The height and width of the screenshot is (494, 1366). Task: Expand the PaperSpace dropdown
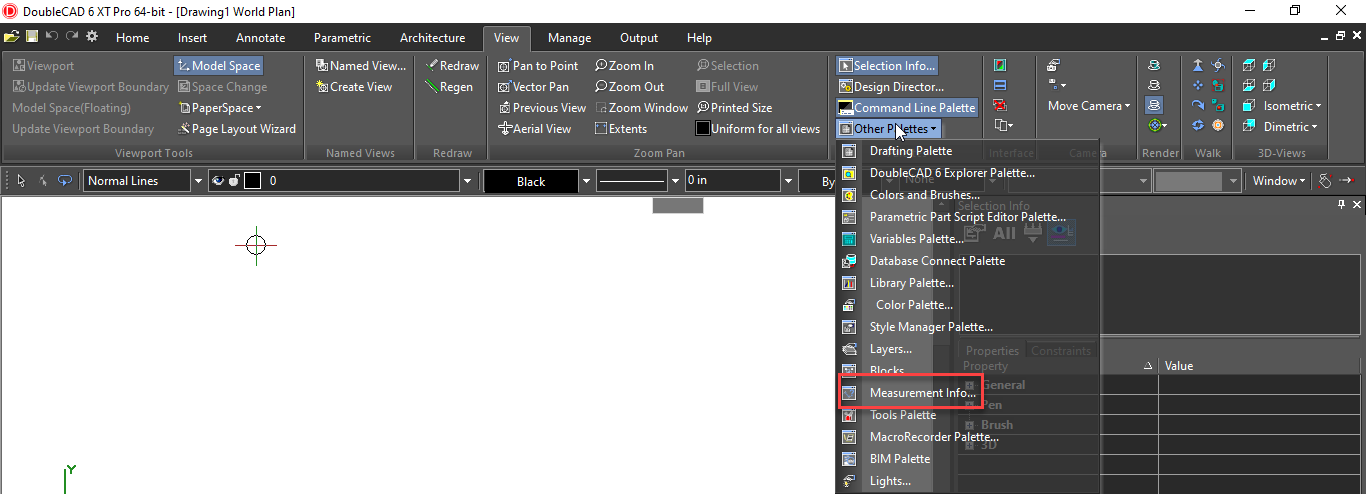tap(258, 108)
